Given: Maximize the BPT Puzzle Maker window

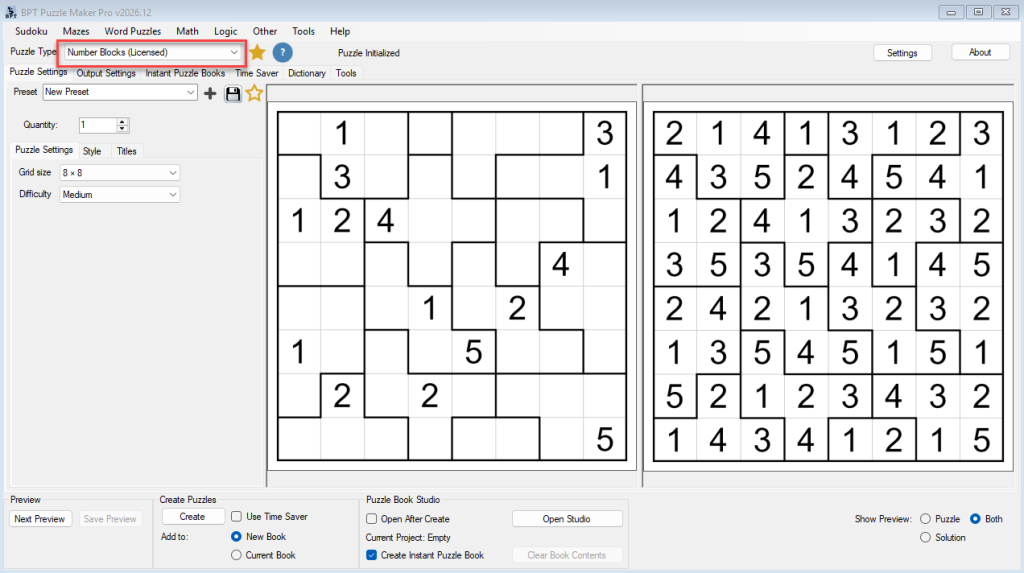Looking at the screenshot, I should (x=978, y=12).
